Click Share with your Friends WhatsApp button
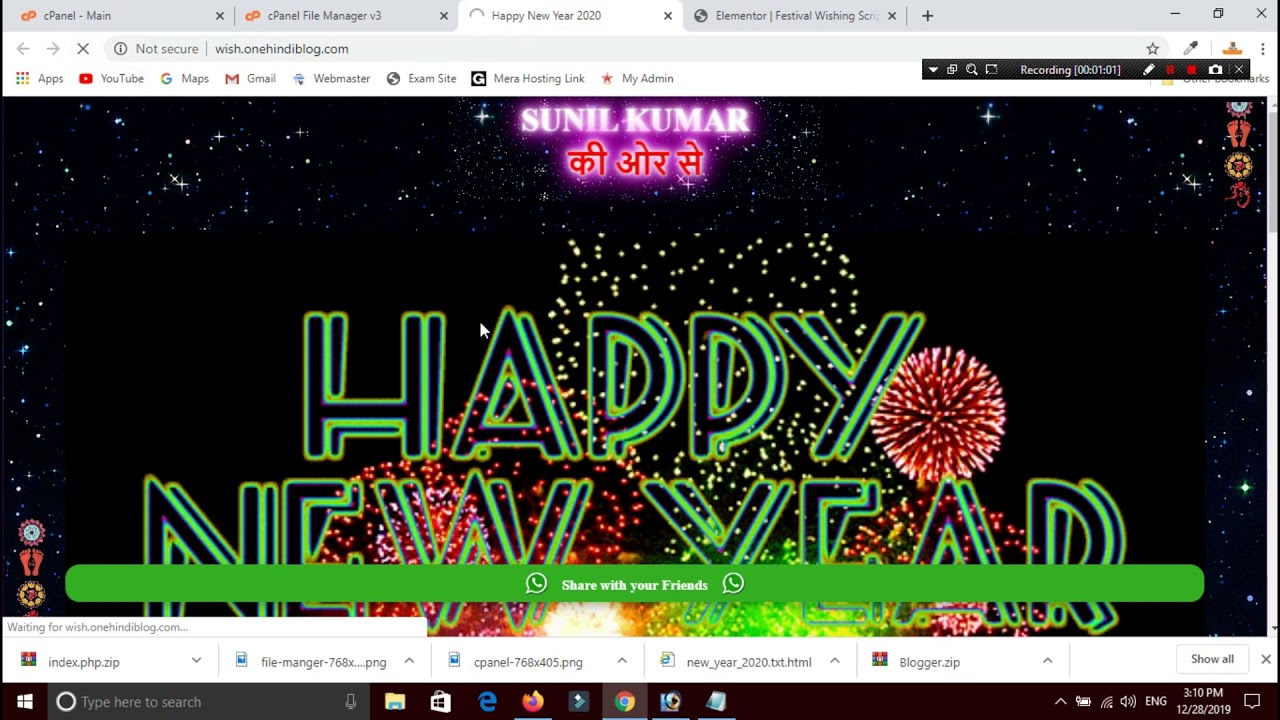The width and height of the screenshot is (1280, 720). point(635,584)
